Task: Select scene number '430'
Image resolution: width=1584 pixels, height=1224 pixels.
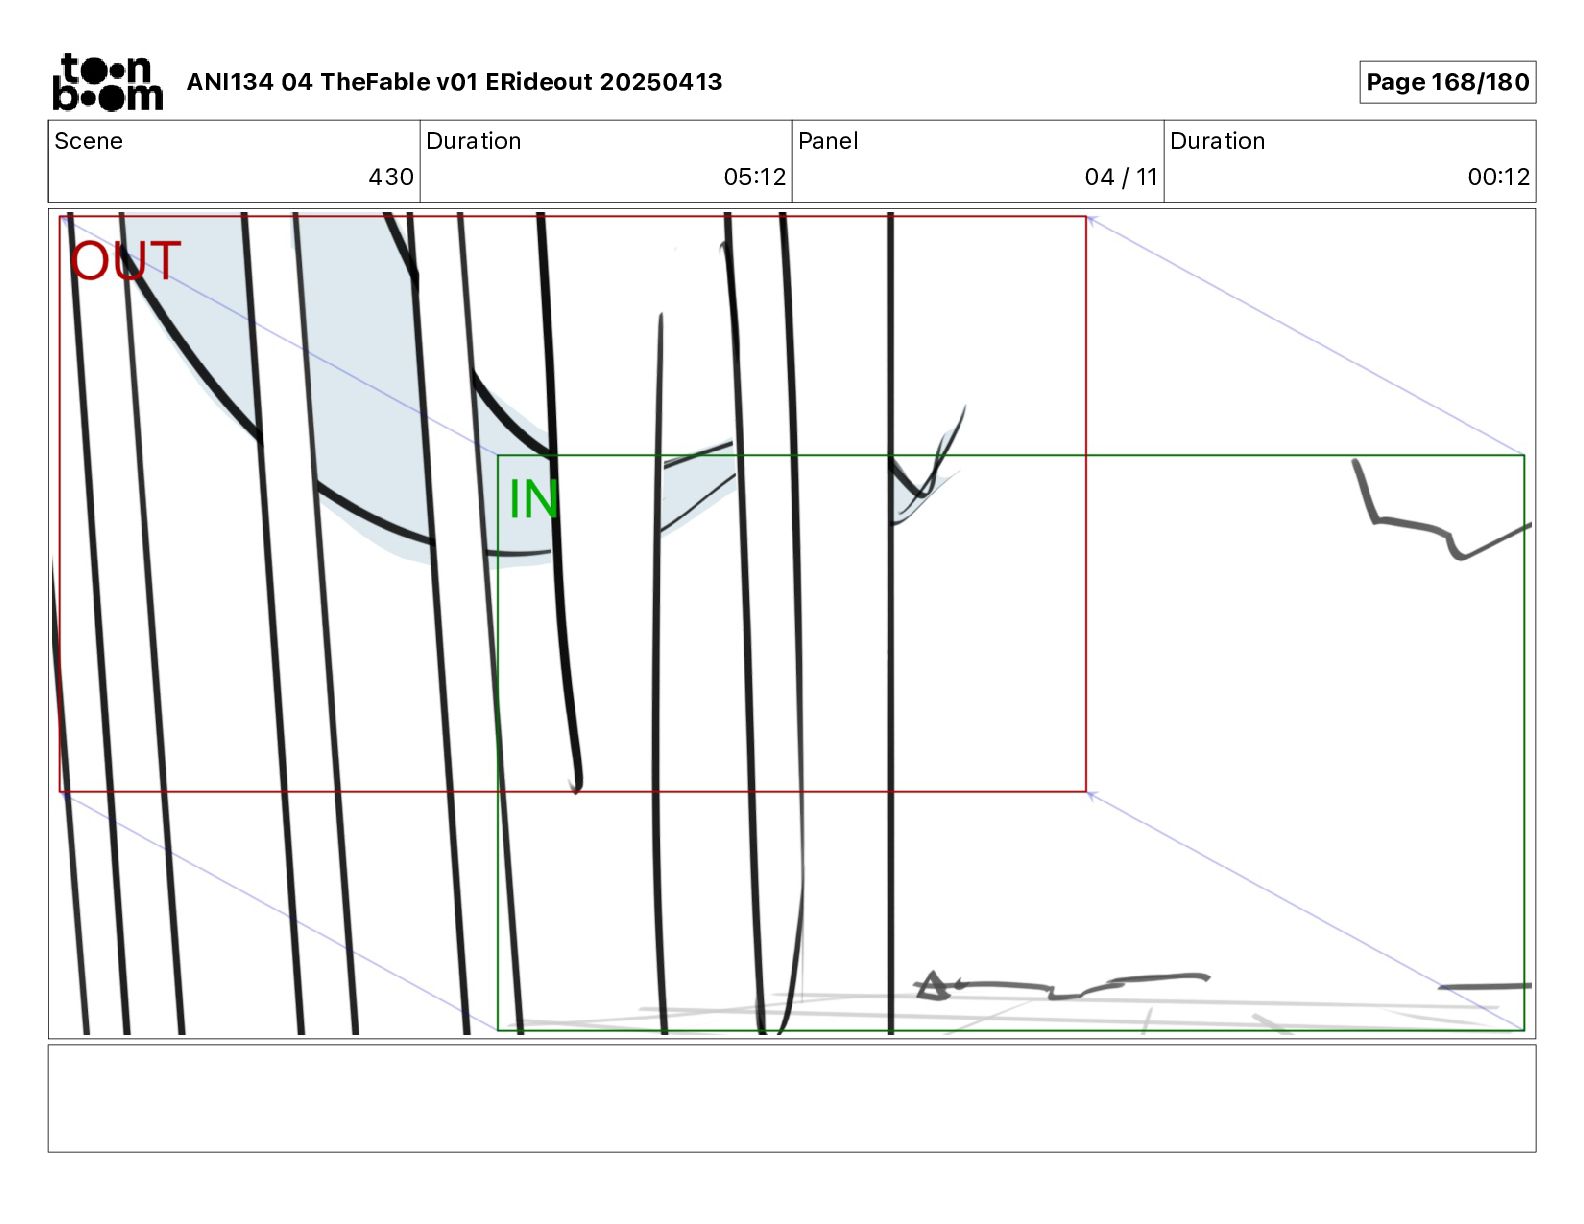Action: [x=391, y=177]
